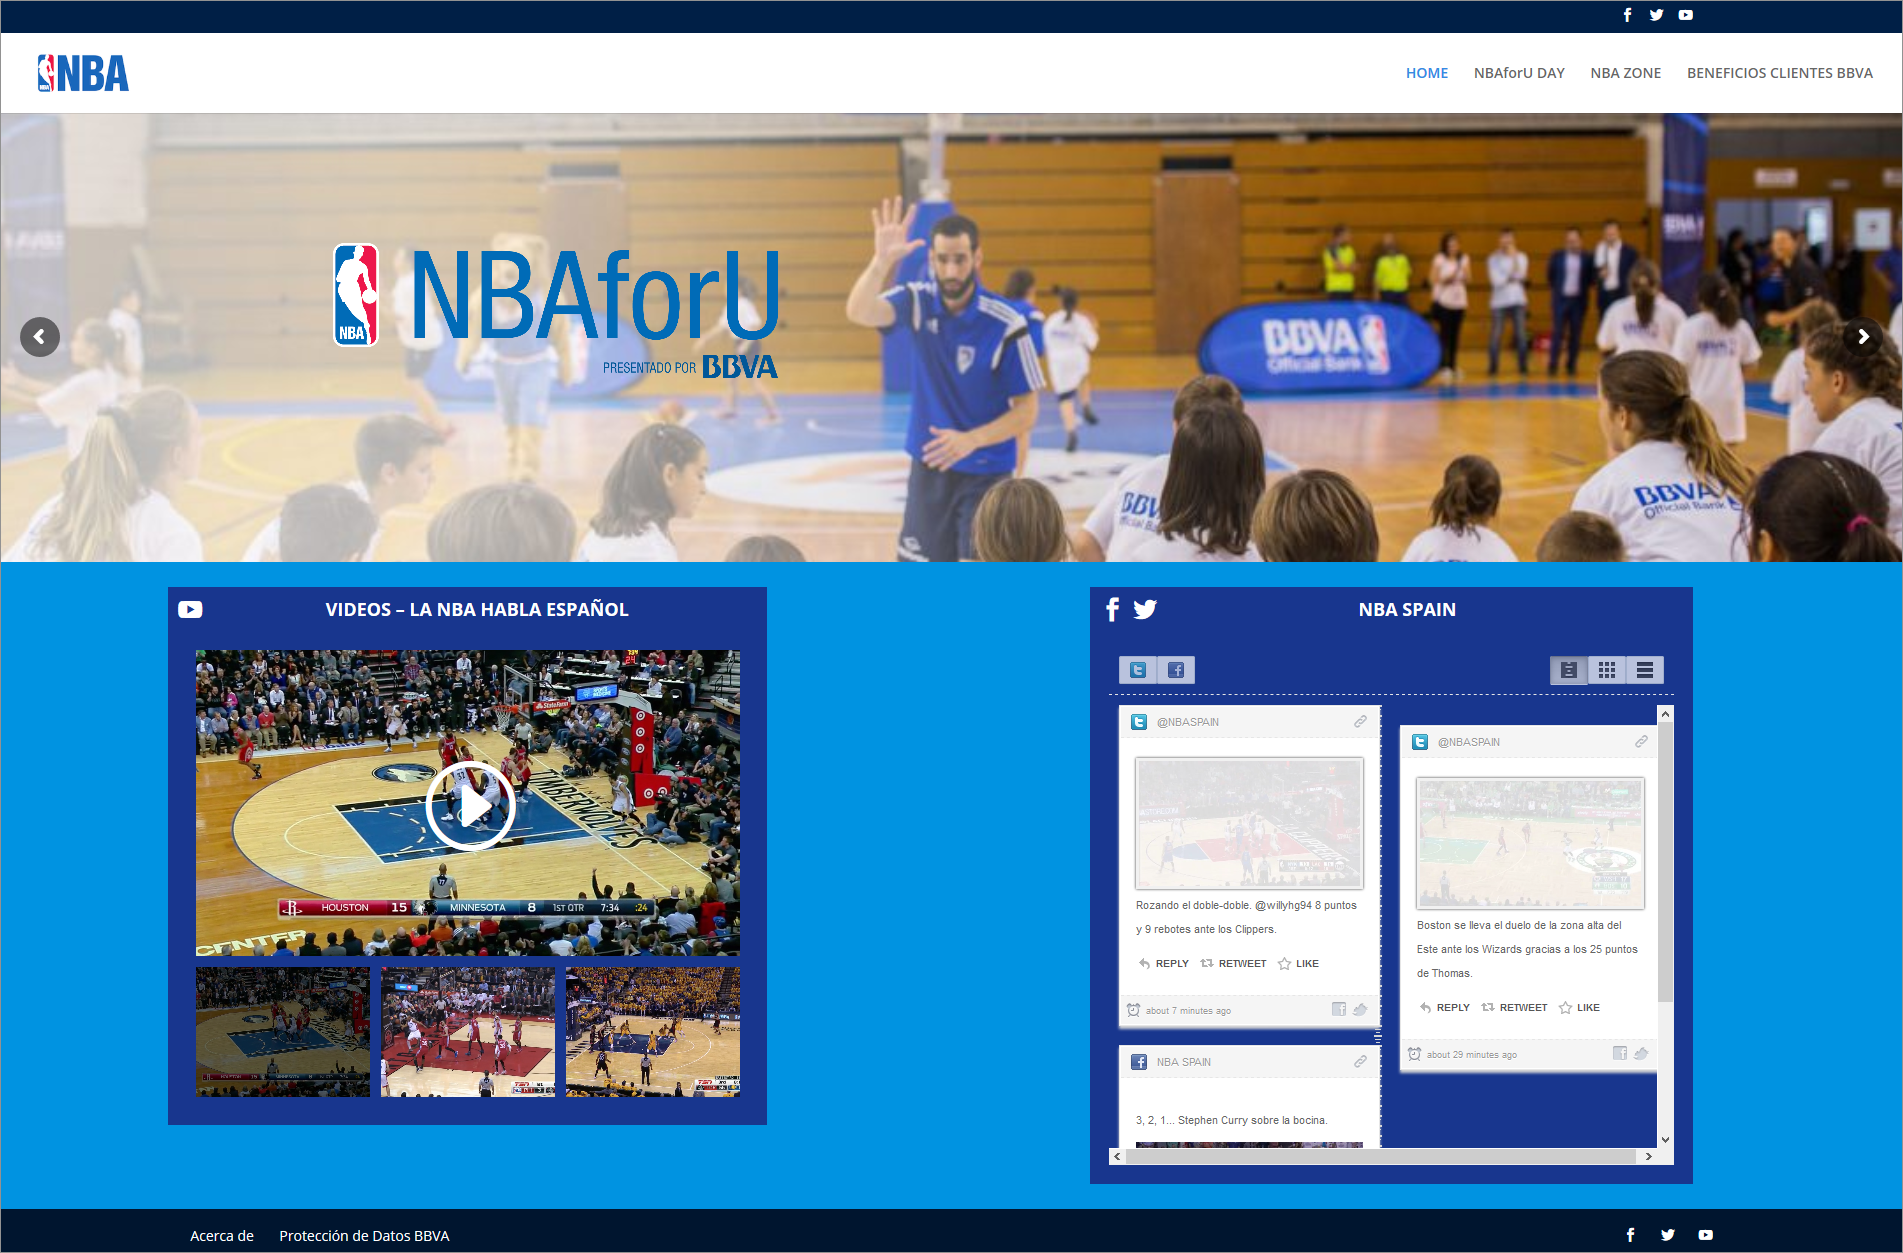This screenshot has width=1903, height=1253.
Task: Click @willyhg94 mention in tweet
Action: click(1283, 905)
